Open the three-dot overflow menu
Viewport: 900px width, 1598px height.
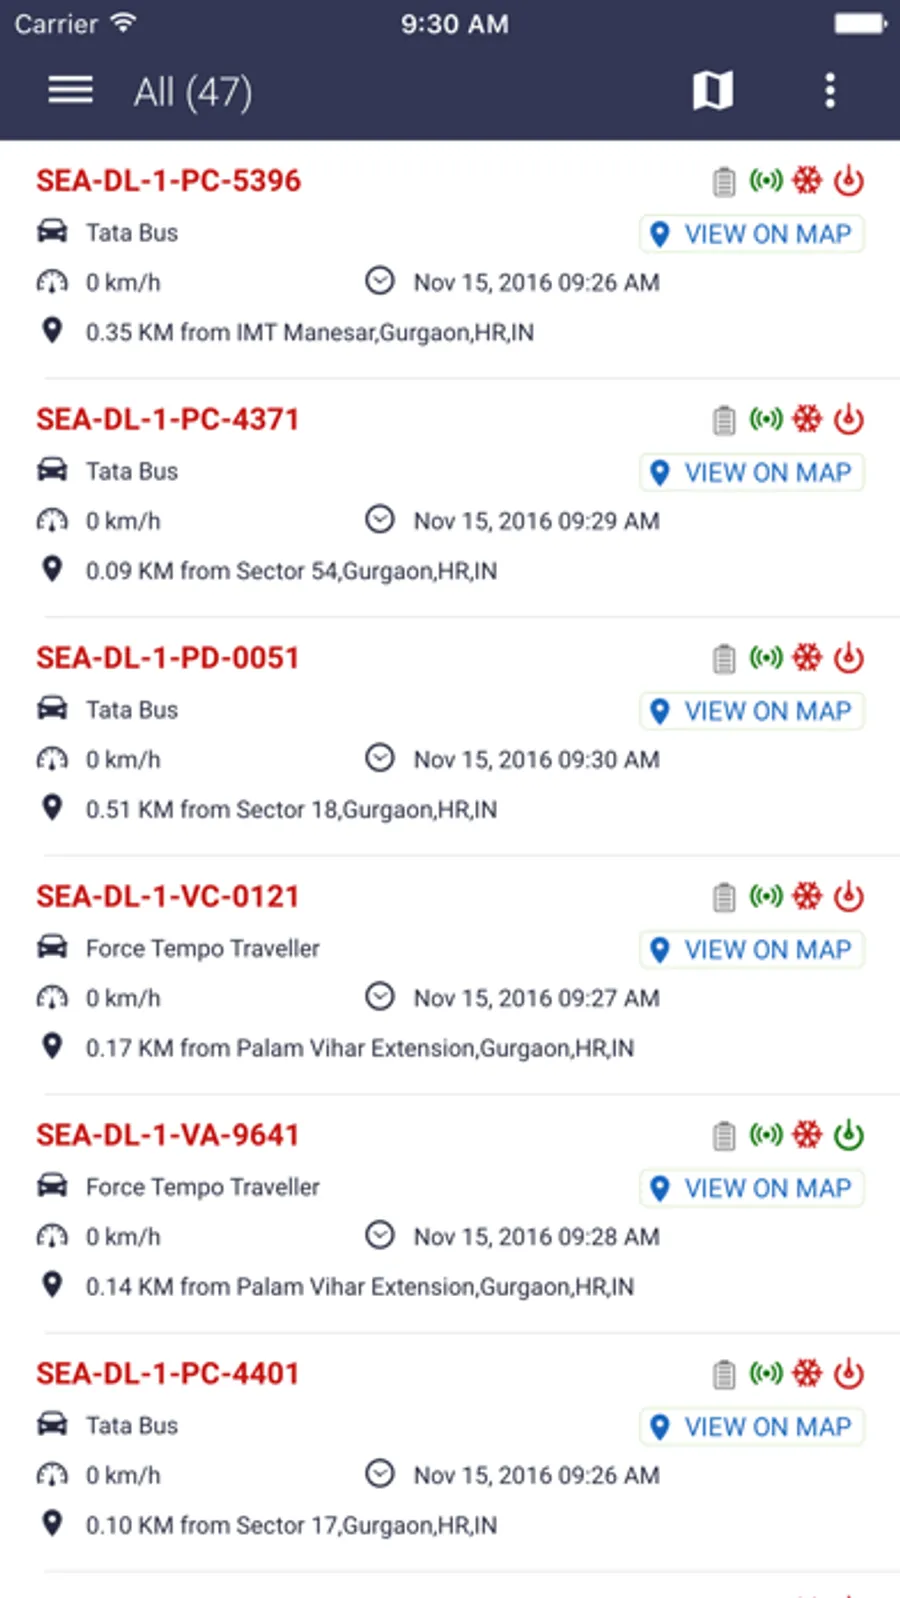(x=829, y=91)
